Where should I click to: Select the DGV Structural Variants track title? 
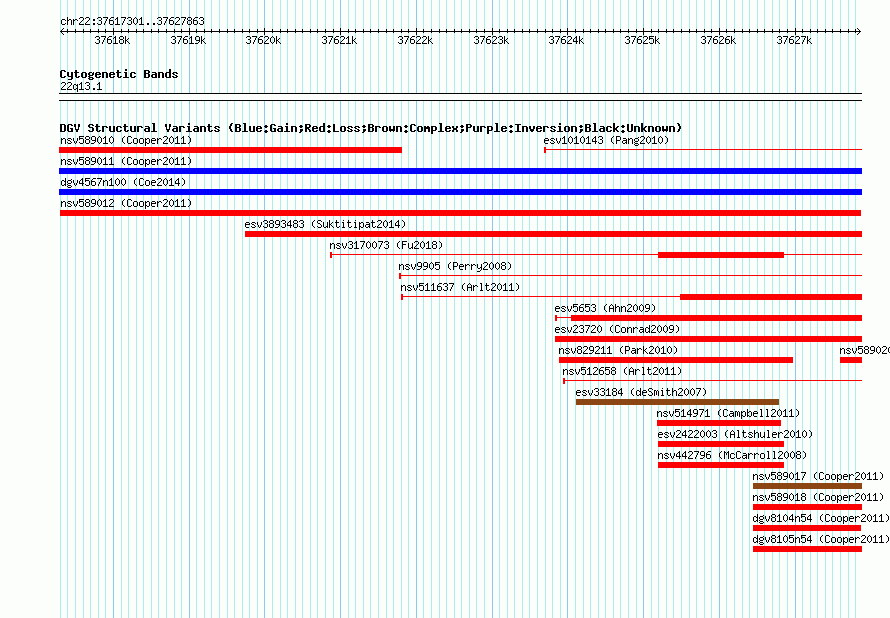coord(371,128)
